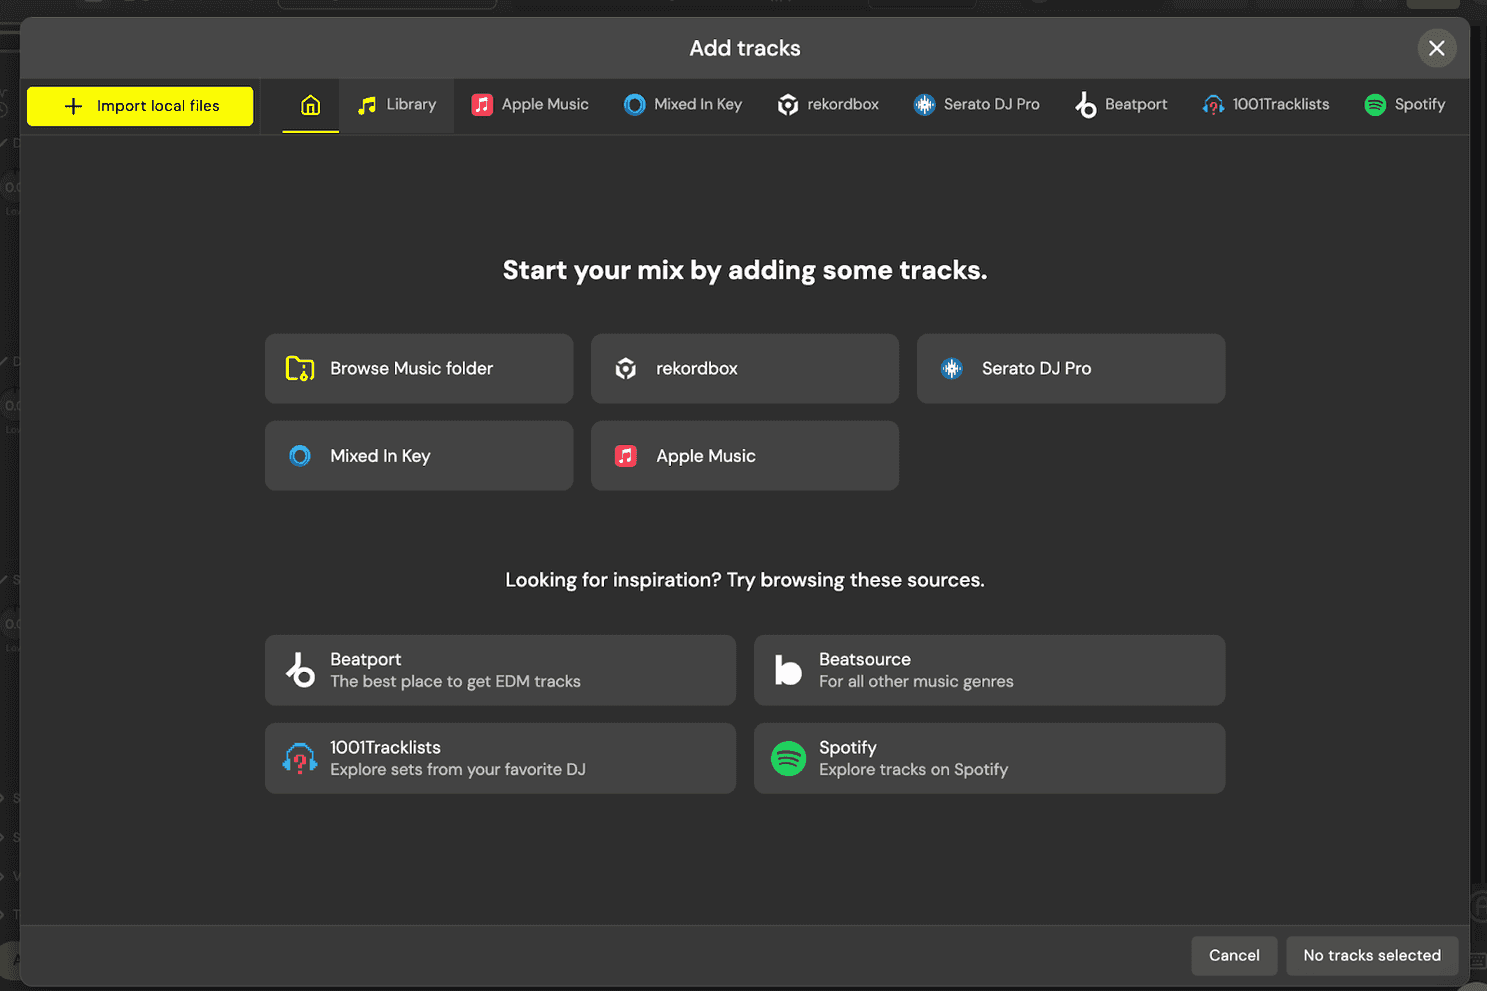Image resolution: width=1487 pixels, height=991 pixels.
Task: Click 'Explore sets from your favorite DJ' text
Action: [x=458, y=770]
